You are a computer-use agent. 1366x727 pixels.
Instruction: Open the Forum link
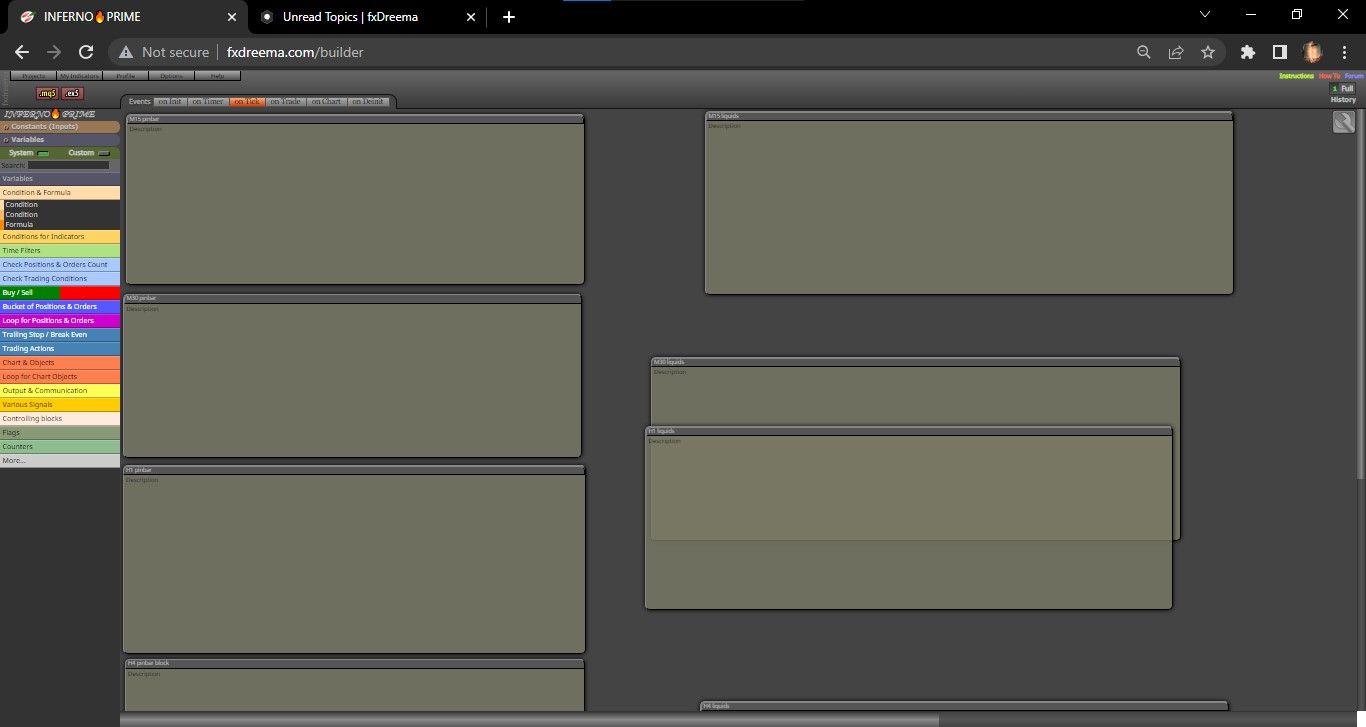tap(1354, 76)
